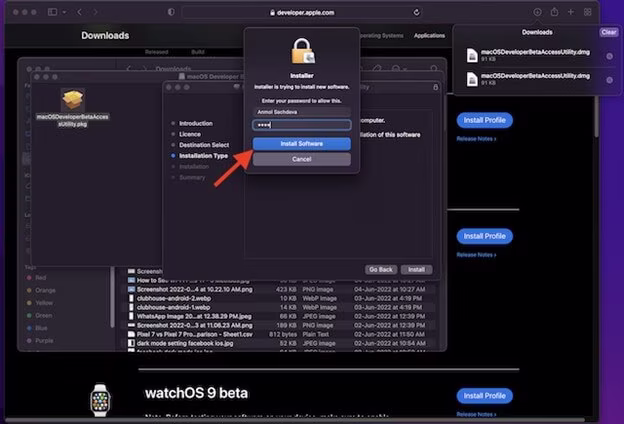Open the Finder action menu dropdown icon
The width and height of the screenshot is (624, 424).
click(398, 69)
